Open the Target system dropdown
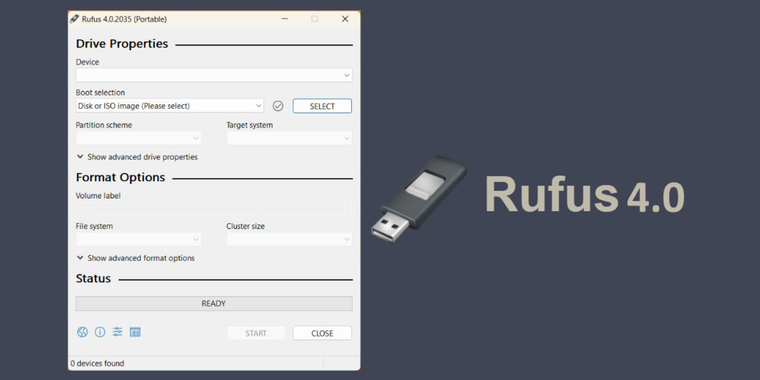 289,138
